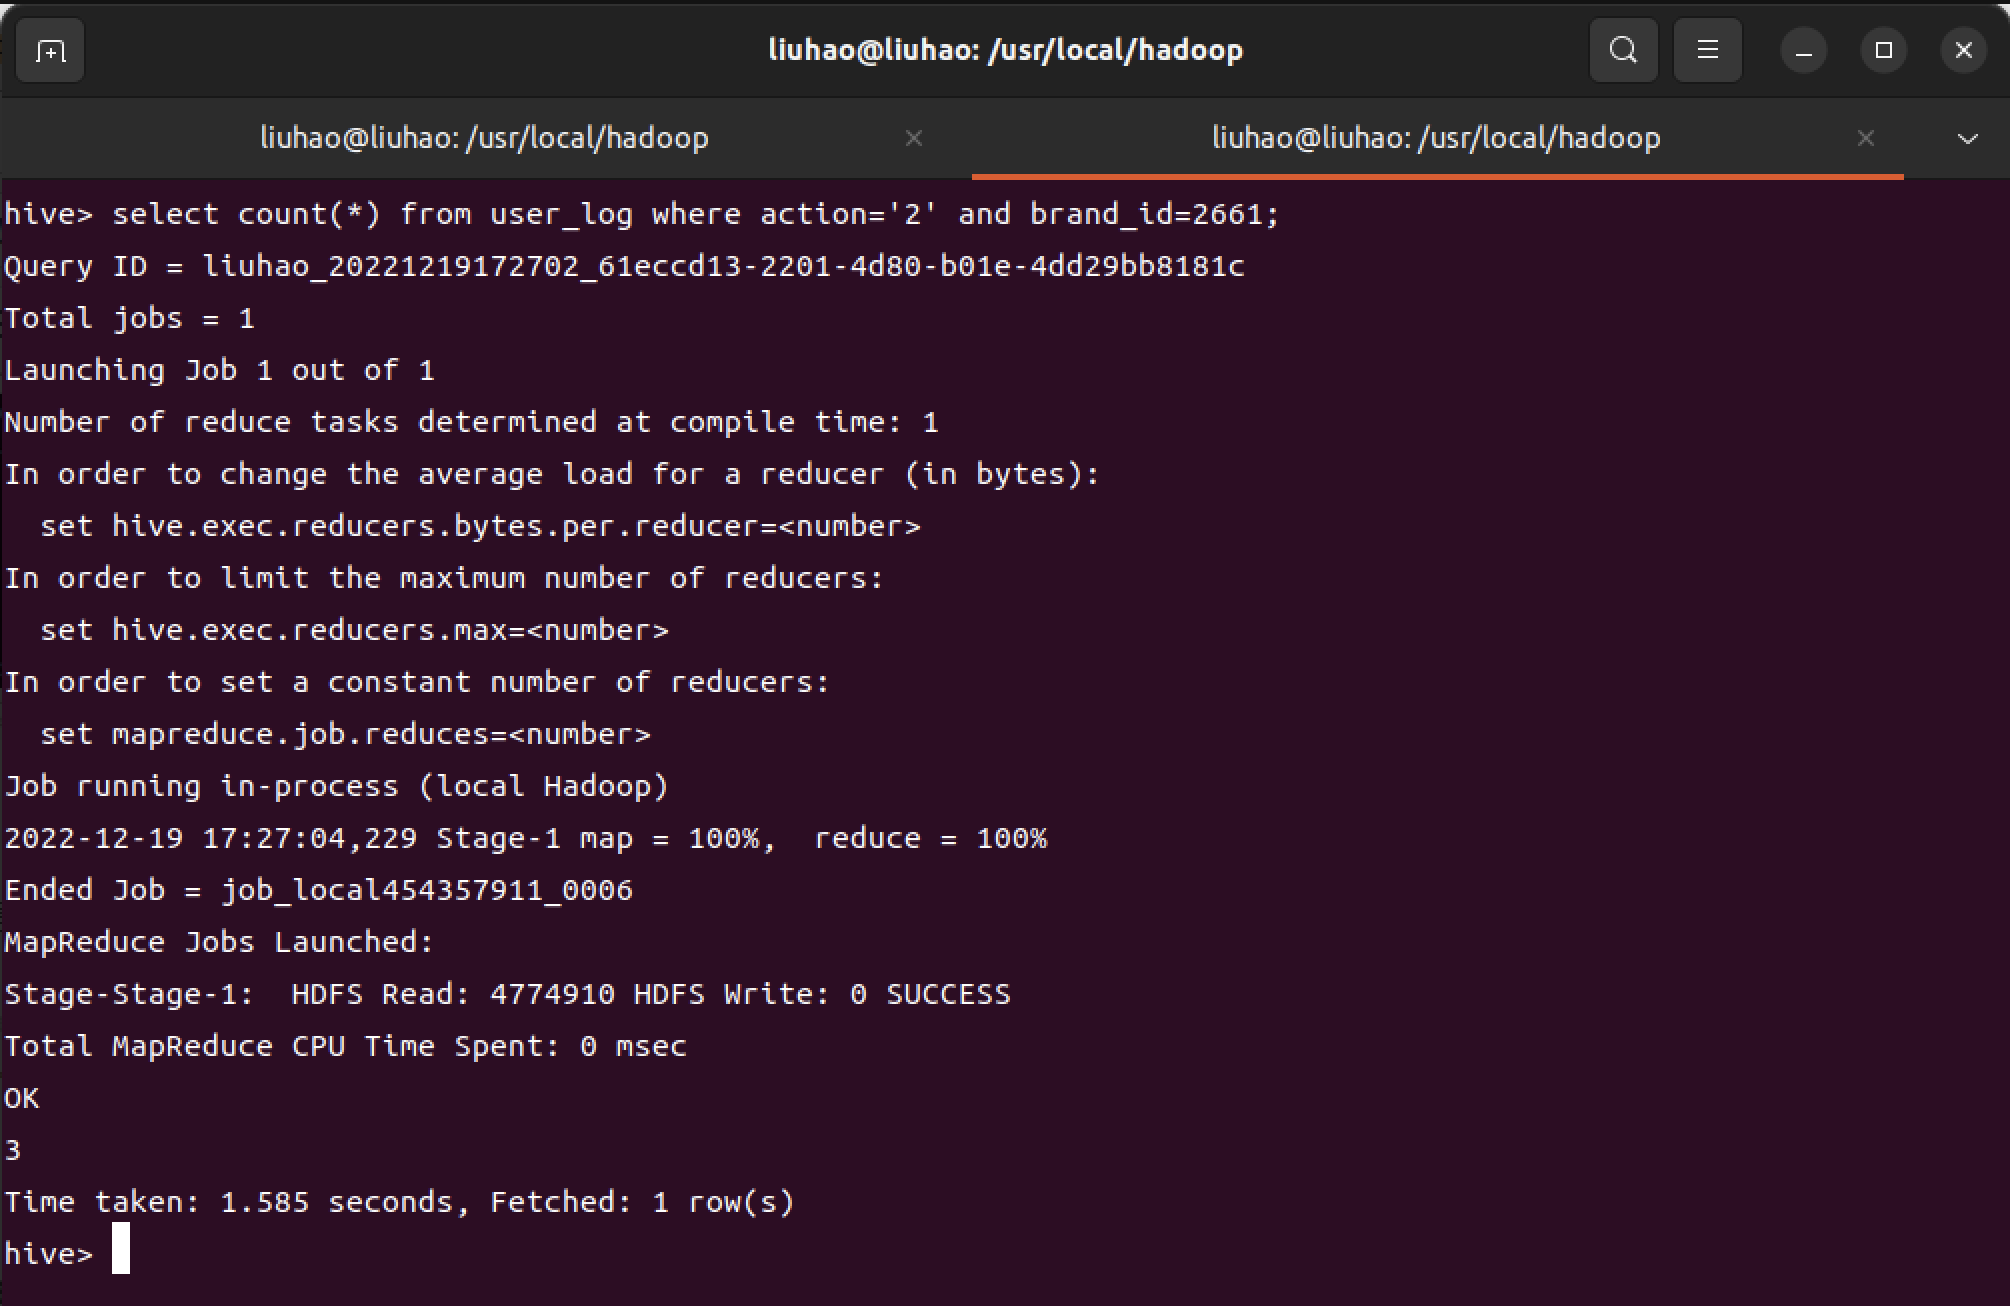Close the terminal window
The height and width of the screenshot is (1306, 2010).
[1964, 50]
